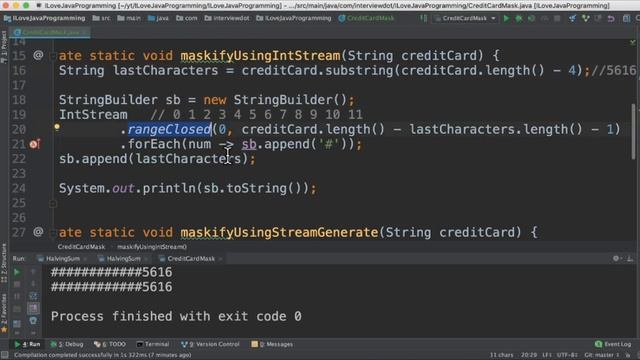
Task: Open the Terminal tool window
Action: pos(153,344)
